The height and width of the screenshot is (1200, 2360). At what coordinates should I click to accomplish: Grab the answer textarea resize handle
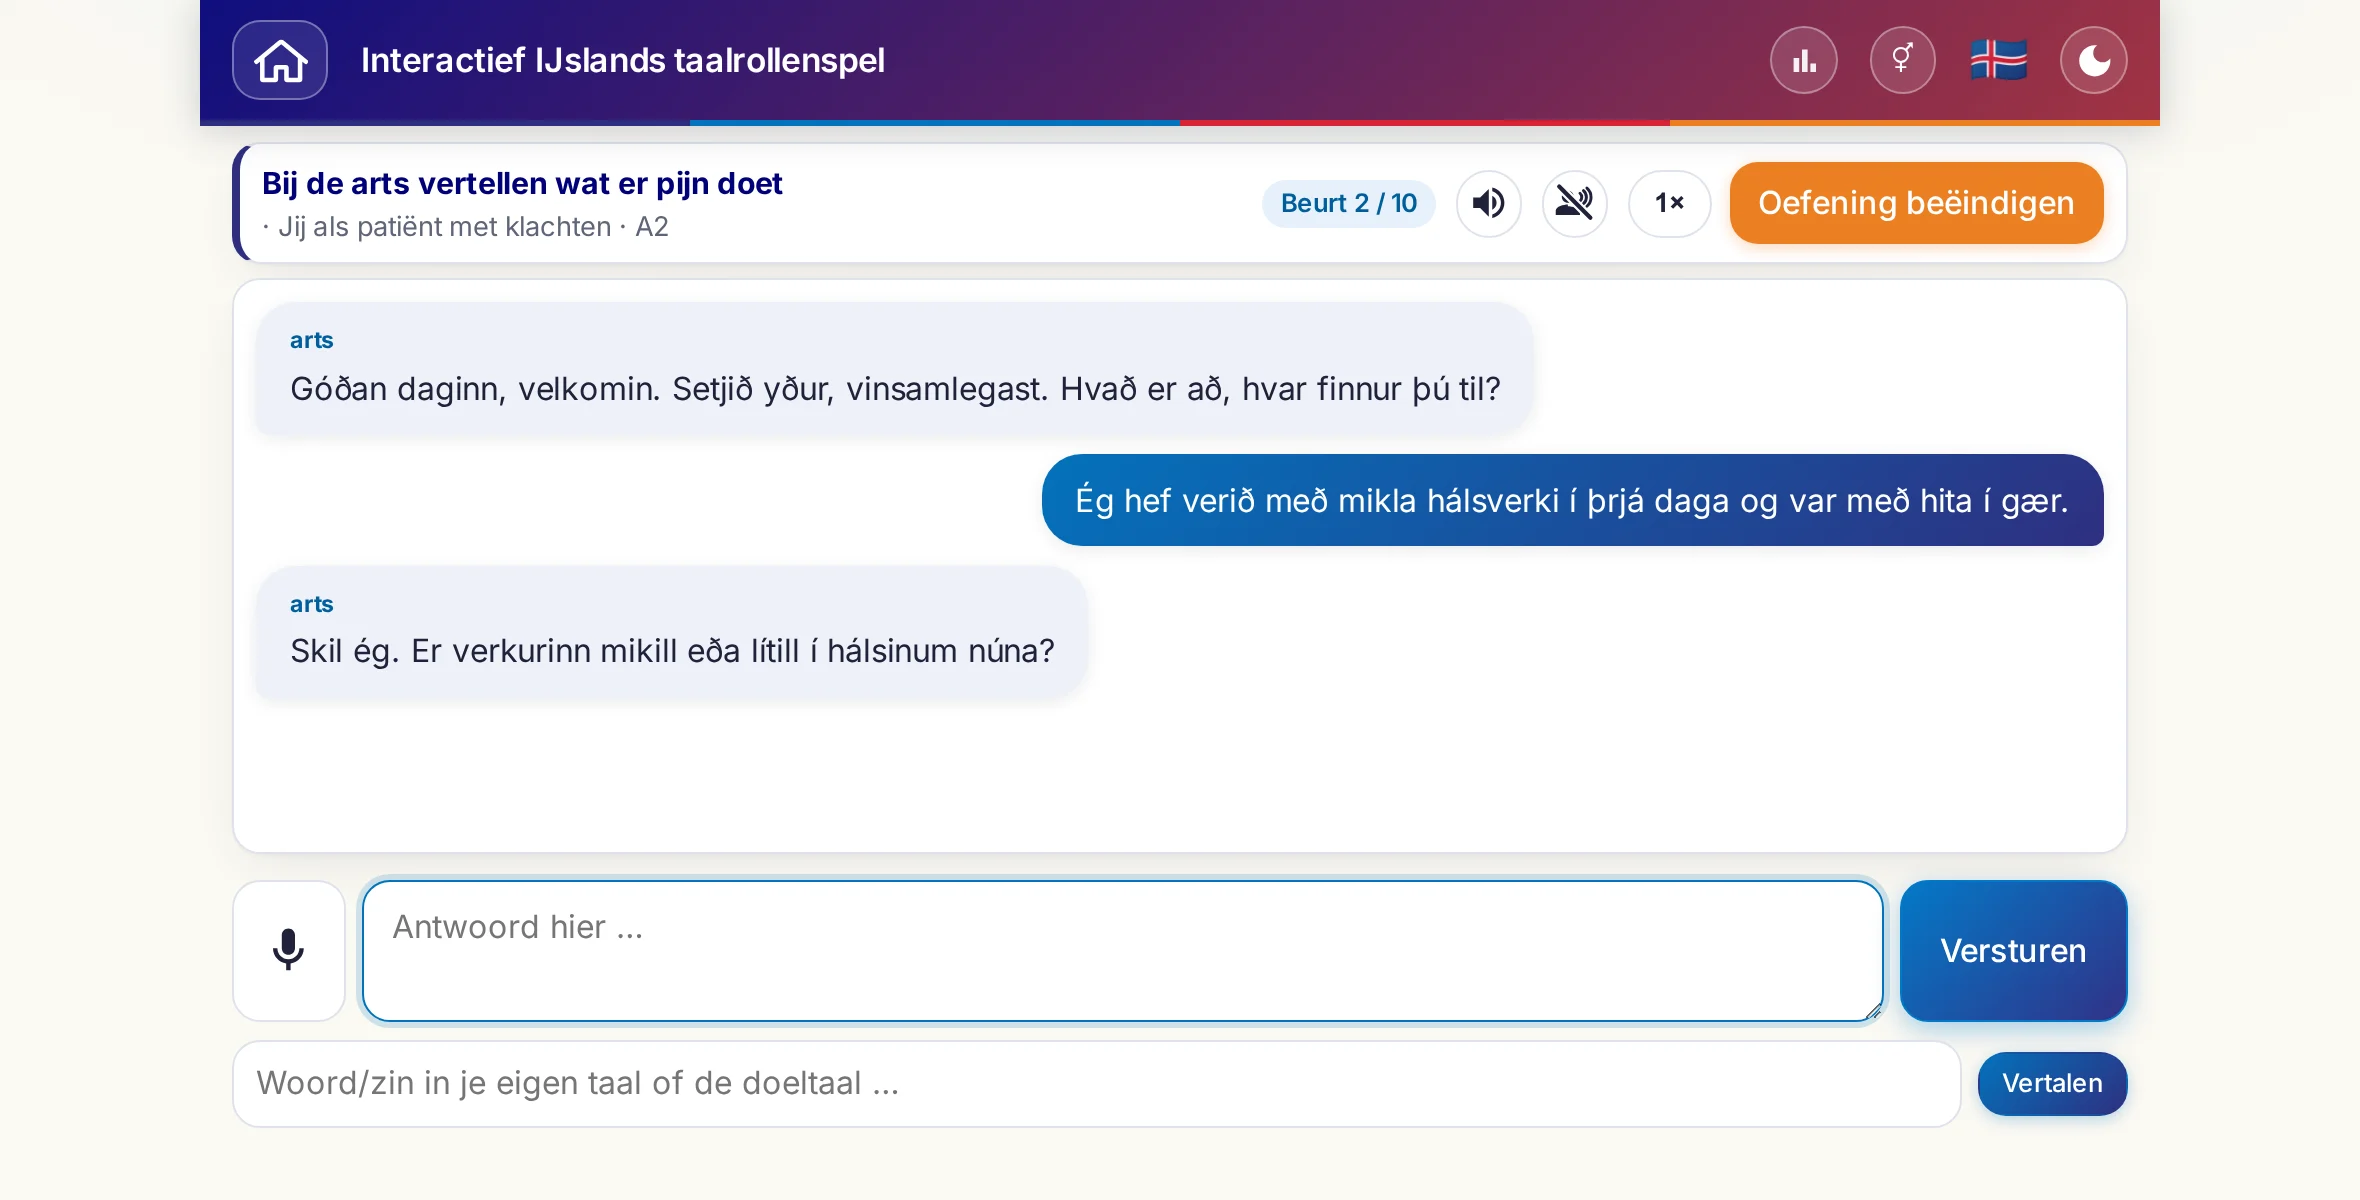pyautogui.click(x=1873, y=1011)
